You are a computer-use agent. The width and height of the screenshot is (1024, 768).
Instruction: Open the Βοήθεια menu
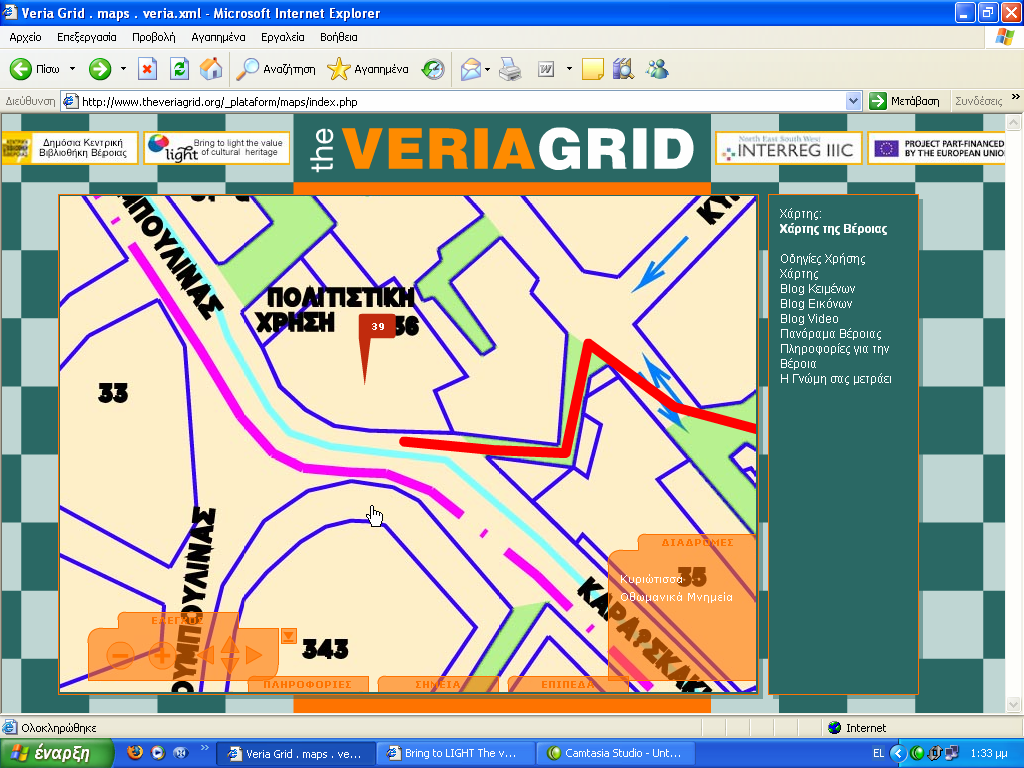click(338, 37)
